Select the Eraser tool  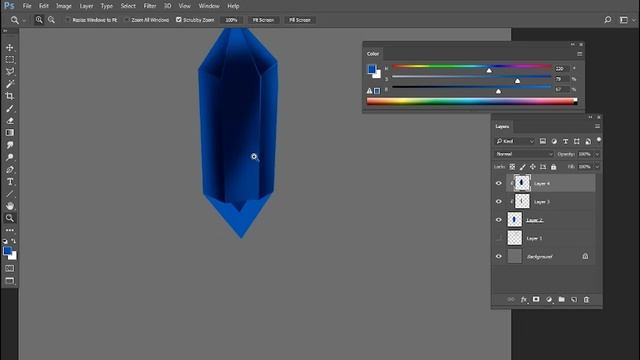tap(10, 121)
